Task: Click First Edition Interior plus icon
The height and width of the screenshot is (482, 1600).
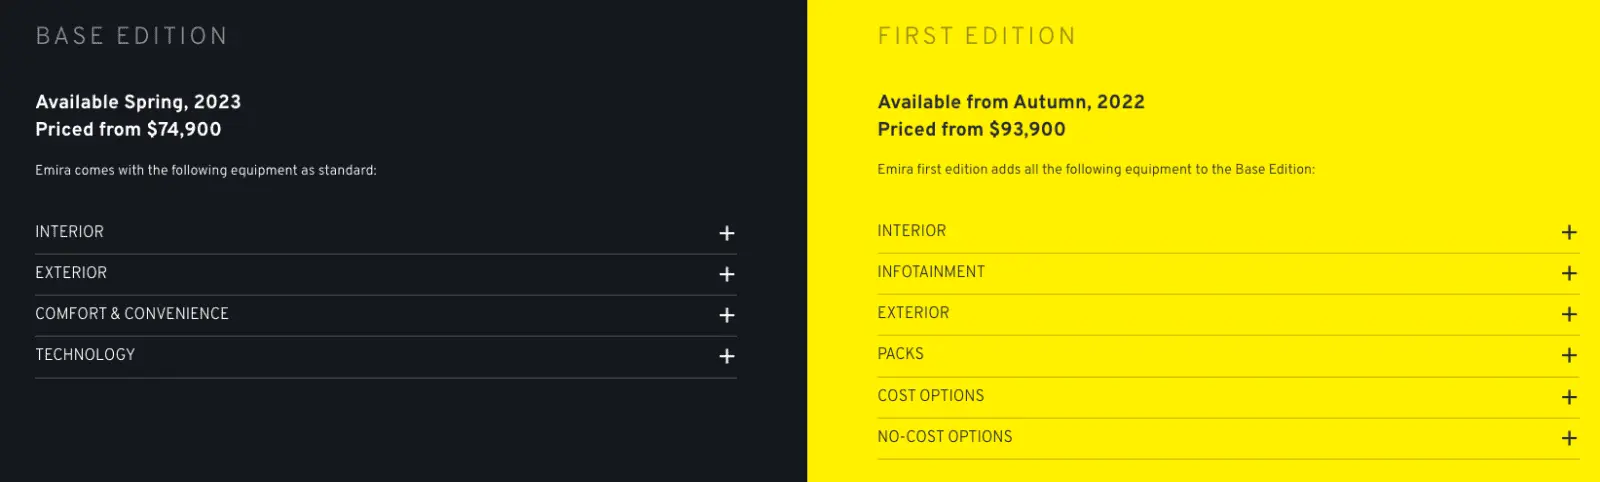Action: [x=1569, y=232]
